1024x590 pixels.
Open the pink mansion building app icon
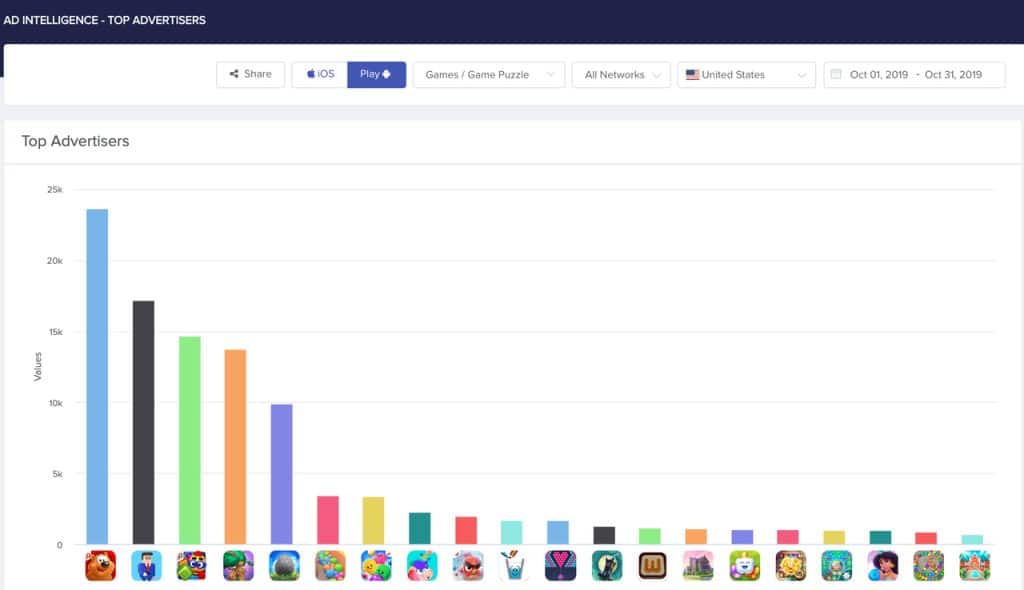(698, 566)
